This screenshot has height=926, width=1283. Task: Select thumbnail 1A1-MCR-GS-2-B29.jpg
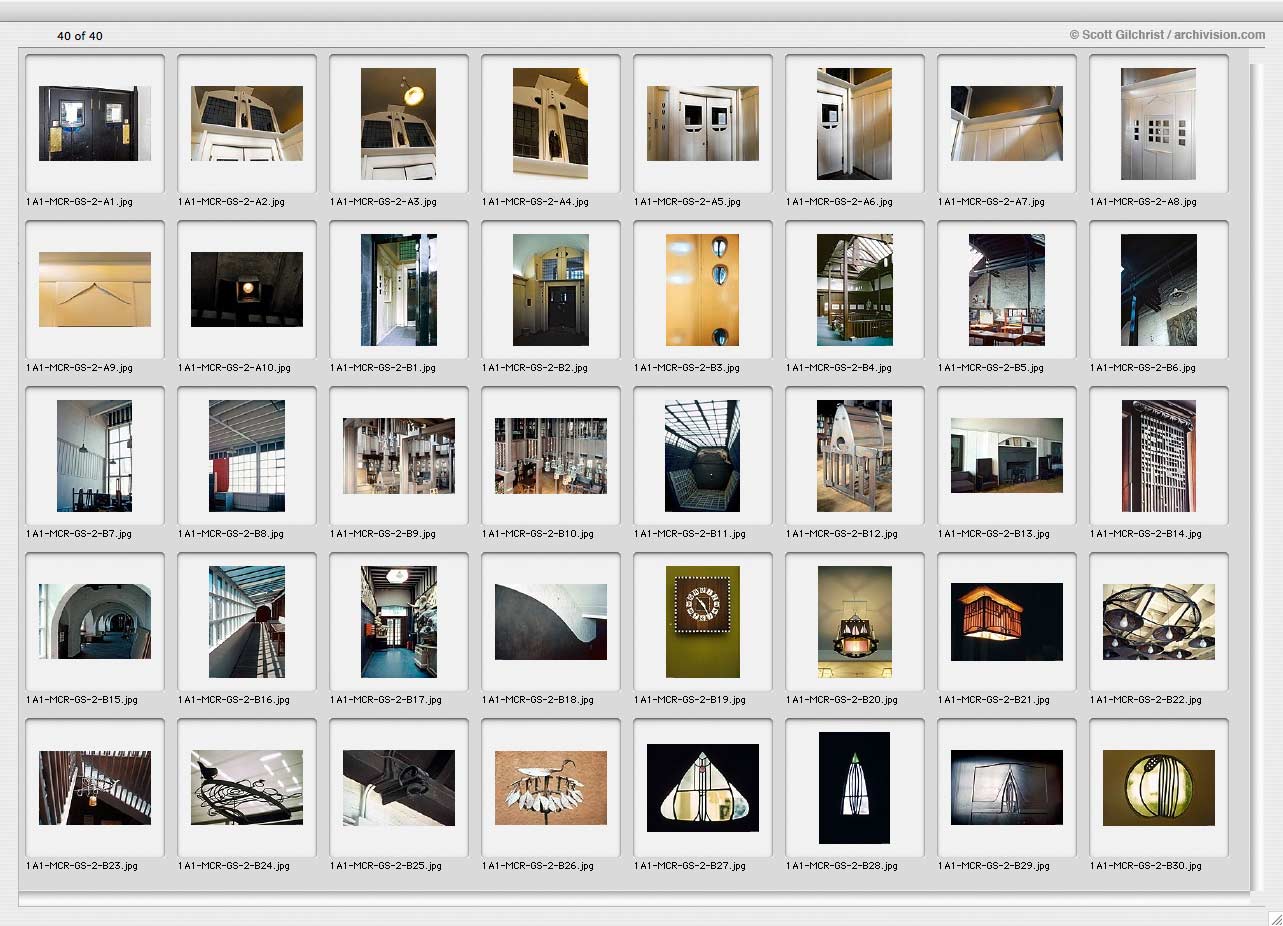click(x=1007, y=788)
